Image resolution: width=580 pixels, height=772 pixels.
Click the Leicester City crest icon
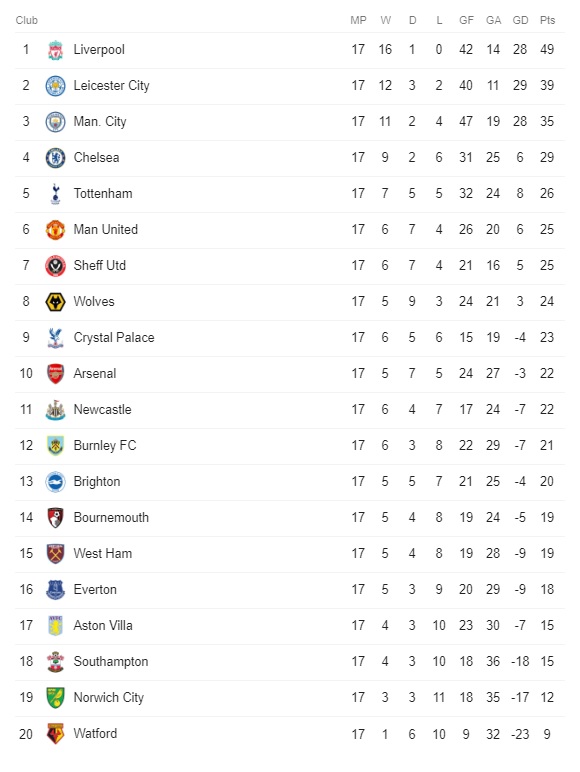(55, 86)
